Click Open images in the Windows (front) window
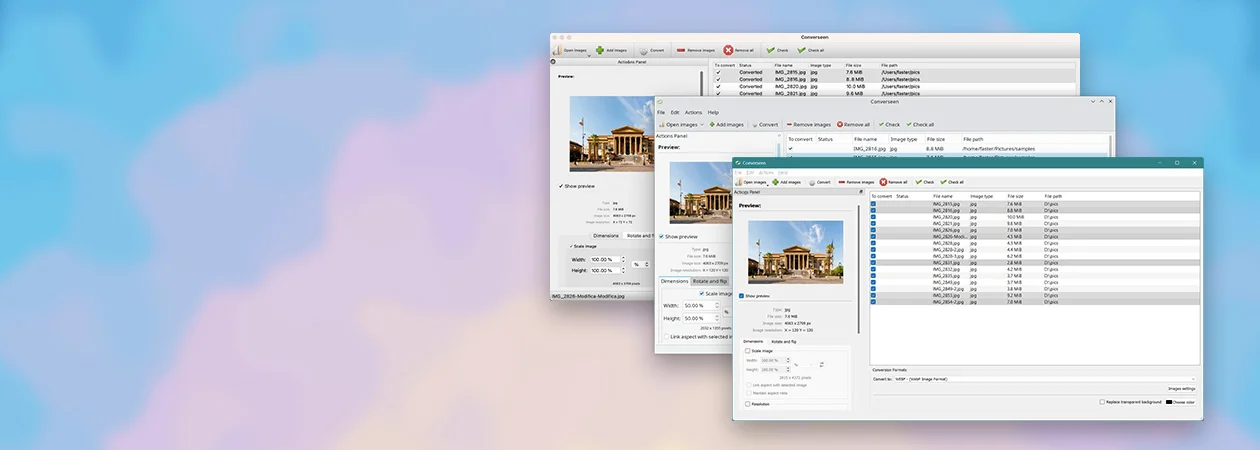Viewport: 1260px width, 450px height. [x=751, y=182]
